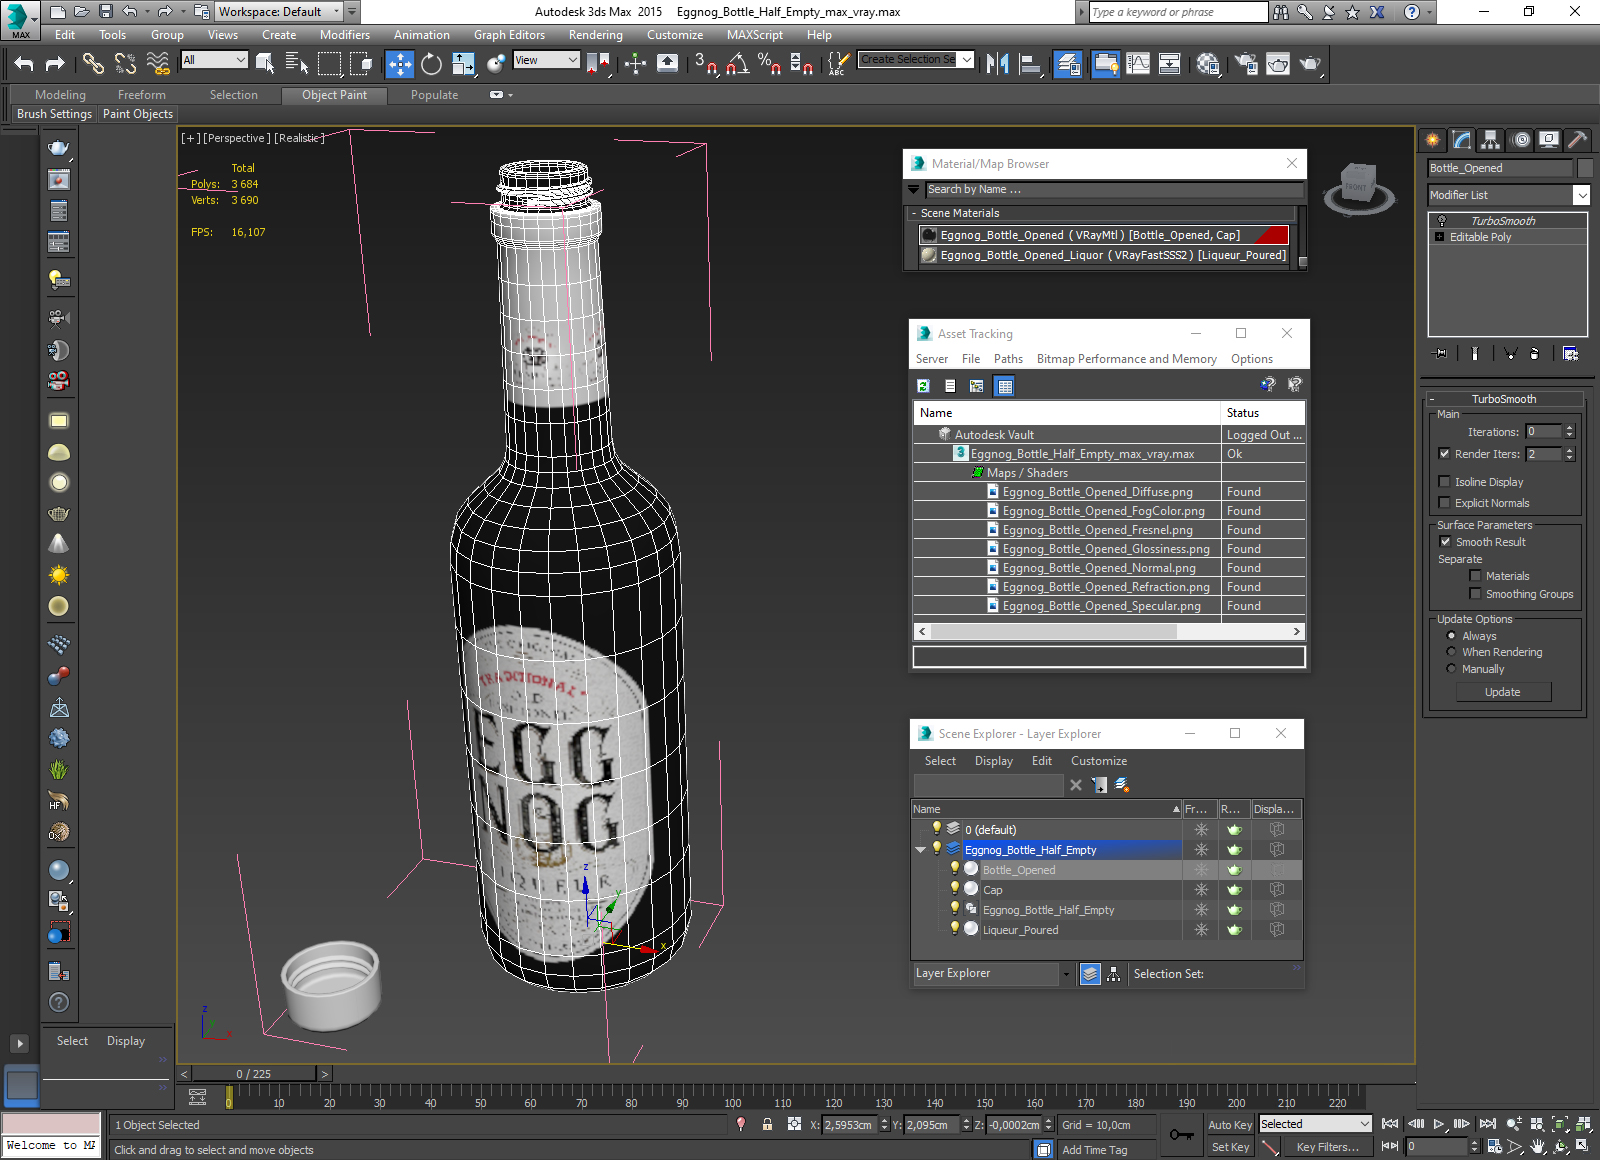Open Layer Explorer dropdown at bottom

pos(1066,974)
